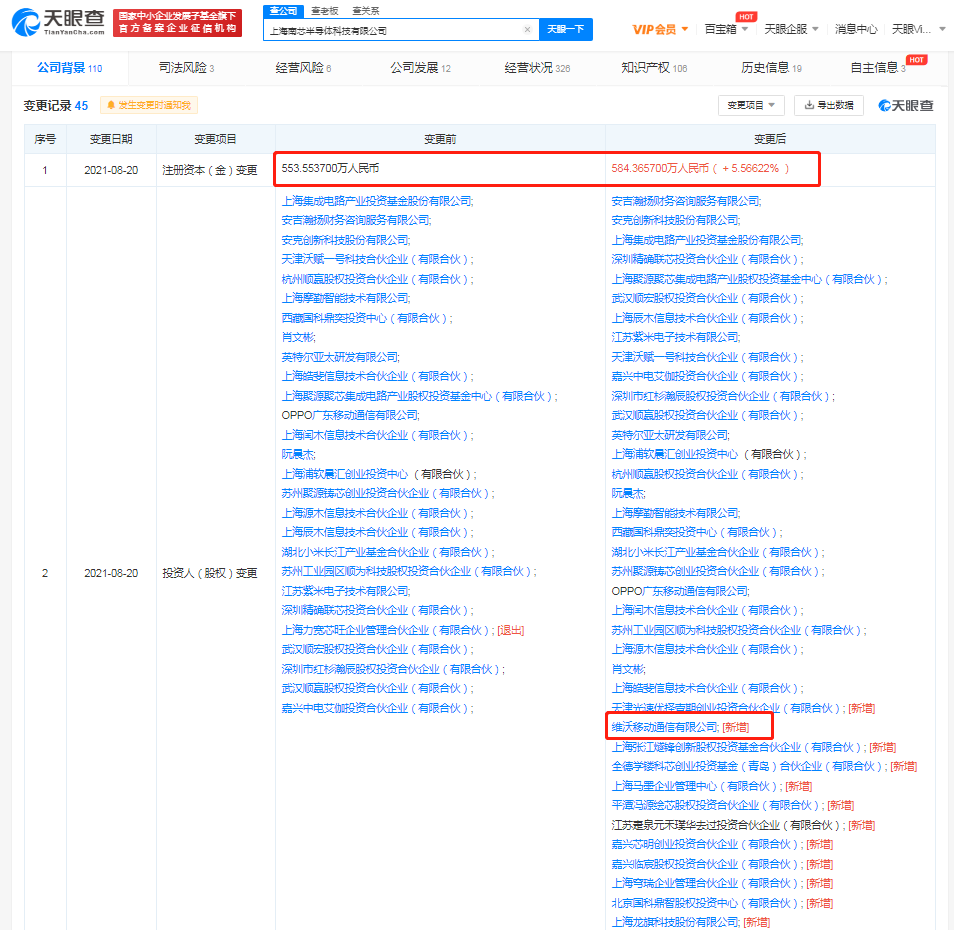Click the 变更日期 column header

click(x=111, y=139)
